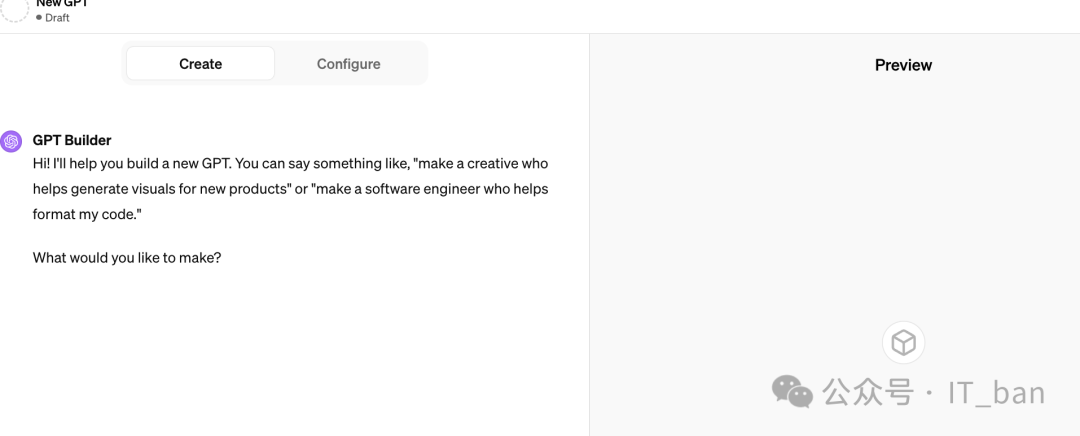Viewport: 1080px width, 436px height.
Task: Click the cube icon in Preview panel
Action: (x=903, y=343)
